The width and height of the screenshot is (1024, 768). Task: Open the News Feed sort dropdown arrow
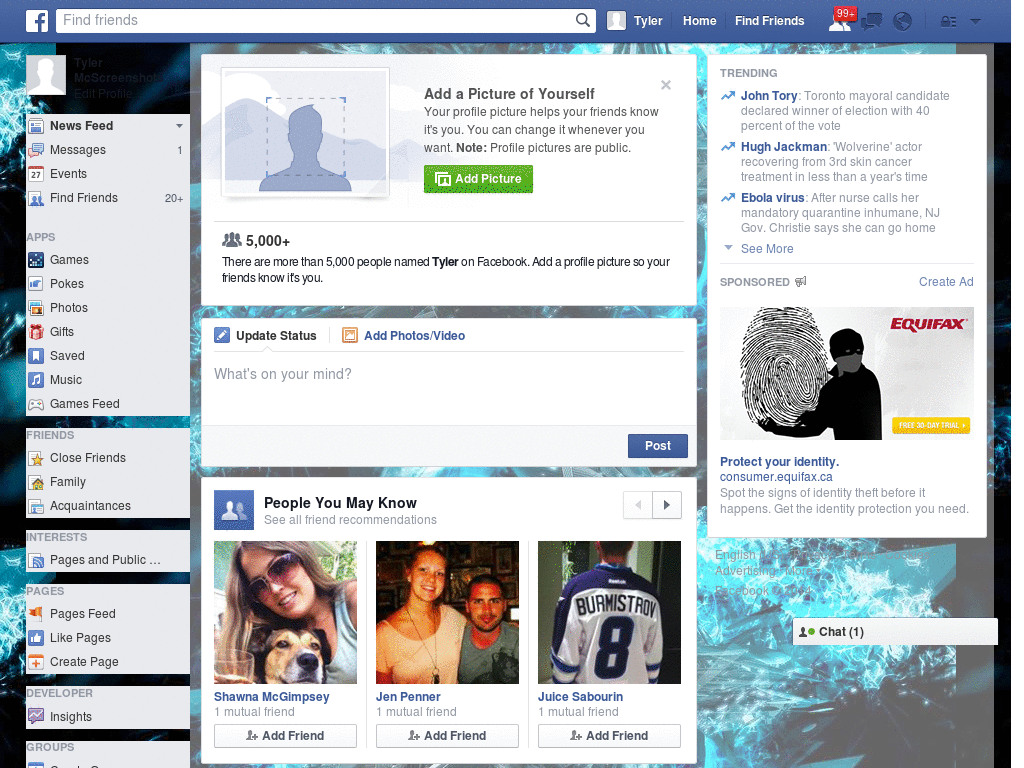point(179,125)
